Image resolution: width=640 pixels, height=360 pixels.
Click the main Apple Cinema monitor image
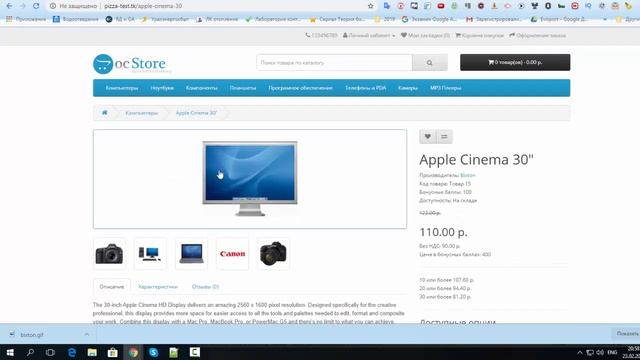[250, 179]
